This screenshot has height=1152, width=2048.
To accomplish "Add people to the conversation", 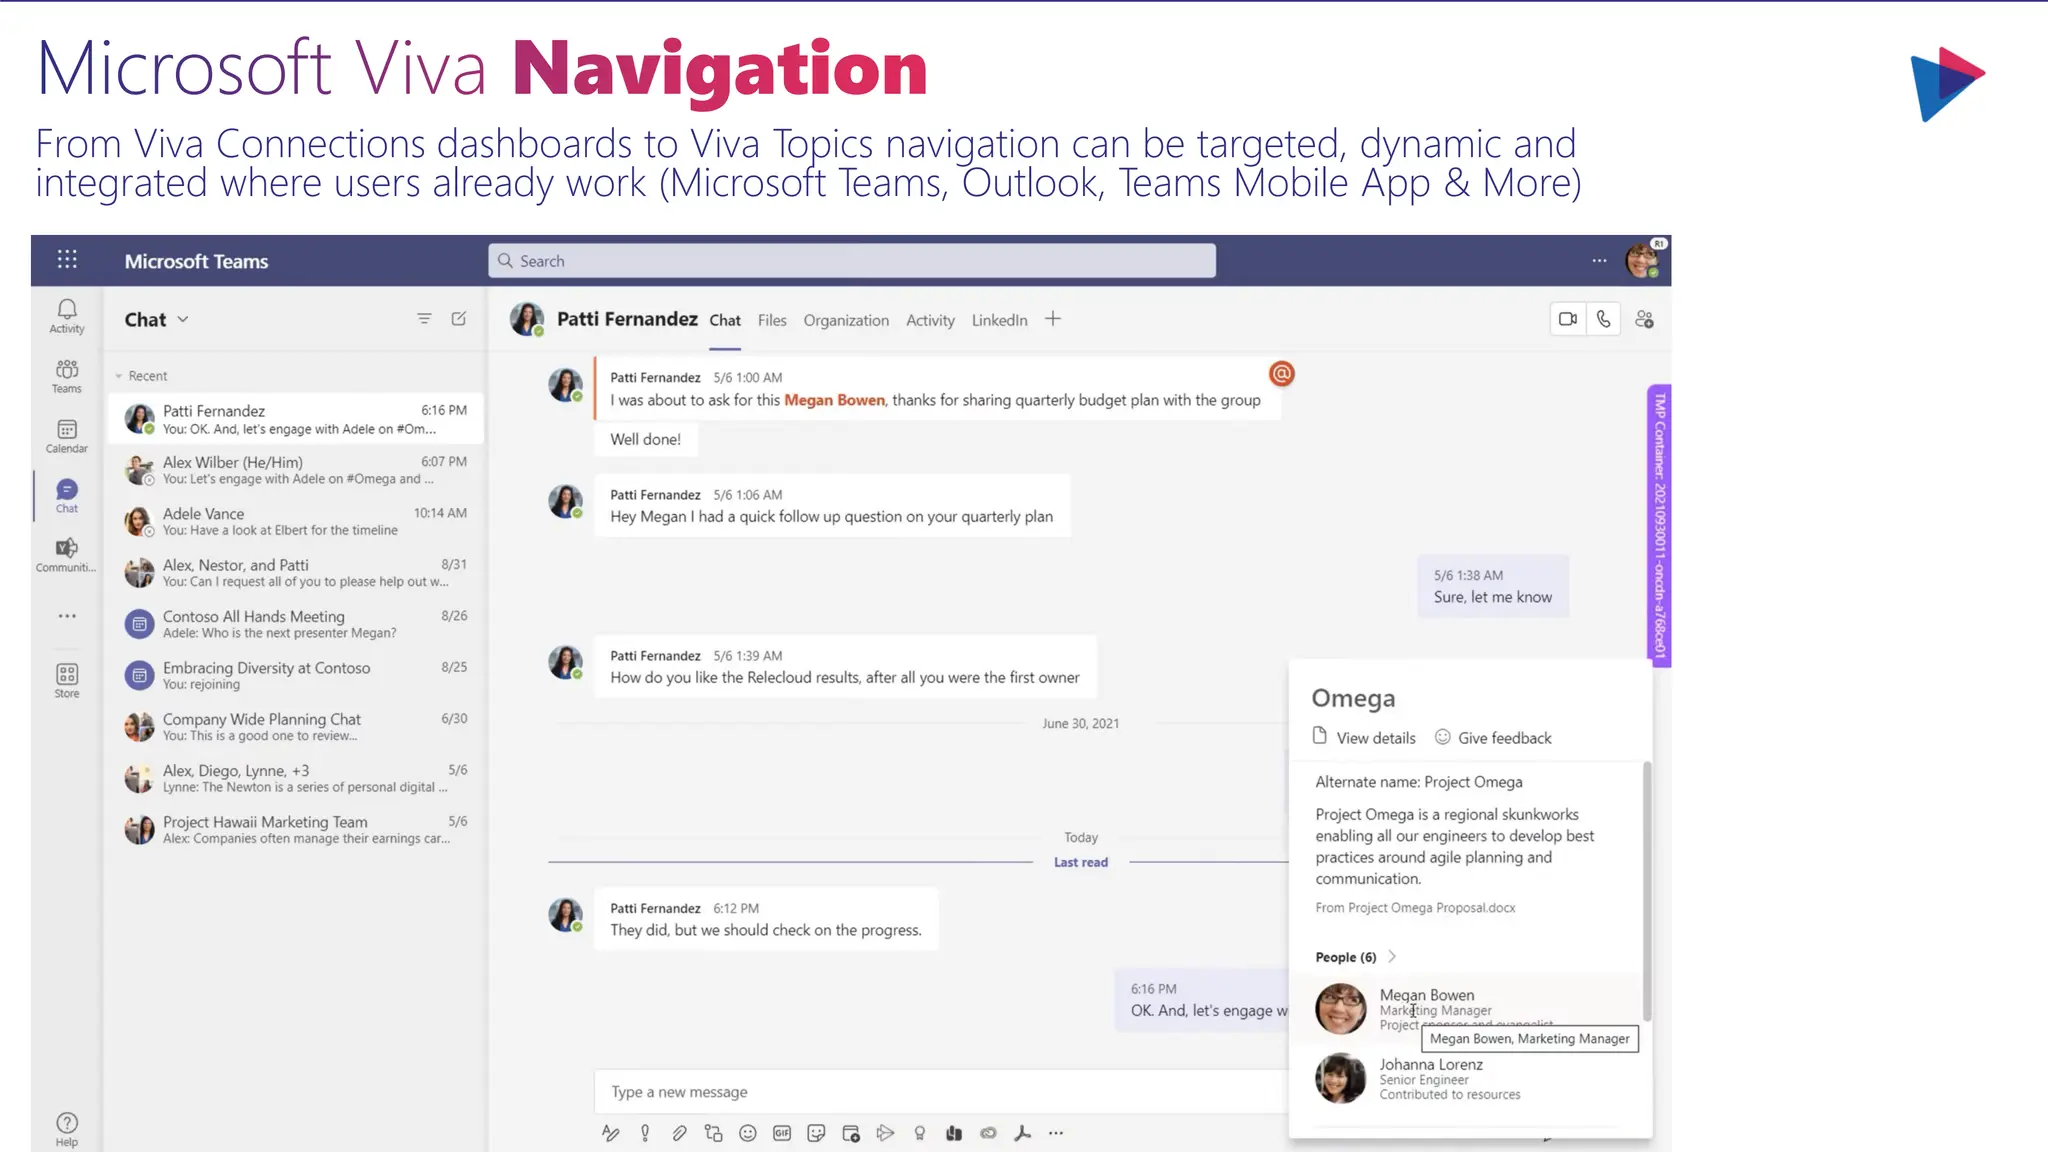I will click(1645, 319).
